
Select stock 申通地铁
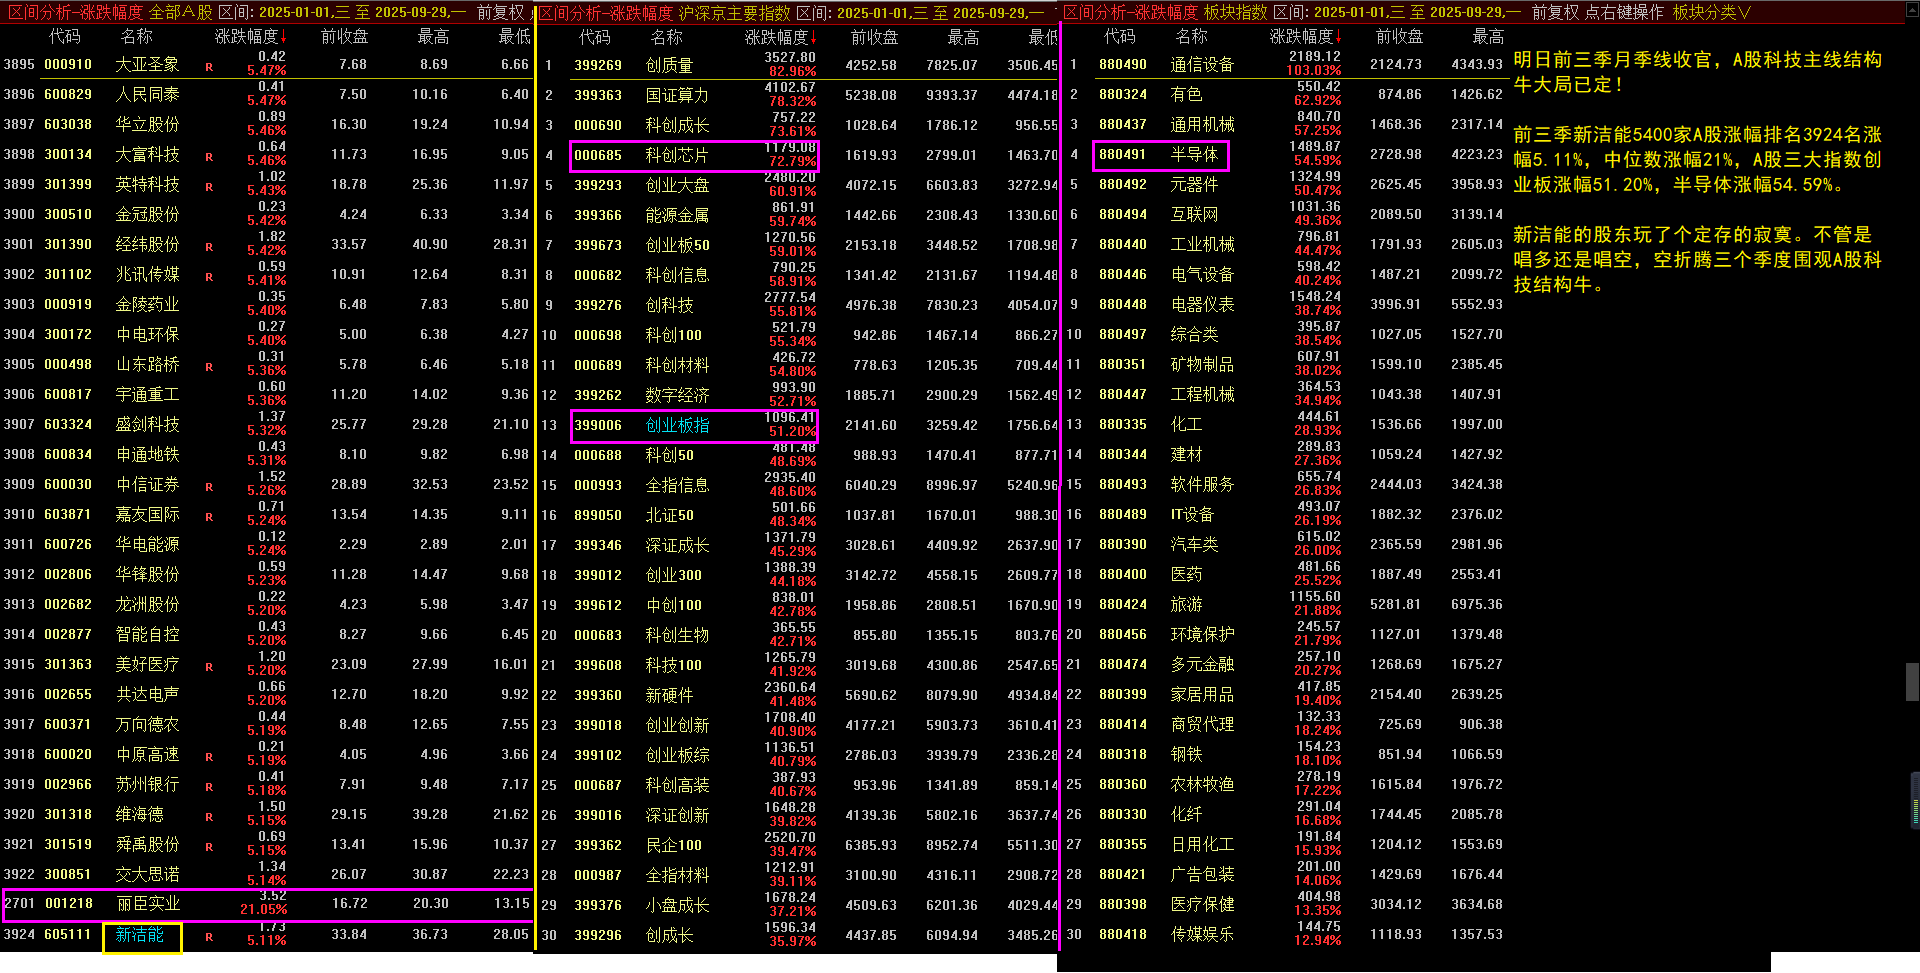[x=147, y=454]
